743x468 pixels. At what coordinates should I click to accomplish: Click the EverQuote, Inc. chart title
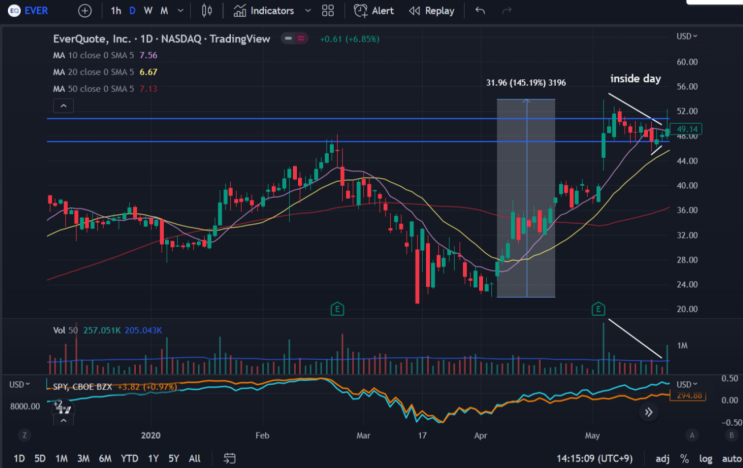162,39
